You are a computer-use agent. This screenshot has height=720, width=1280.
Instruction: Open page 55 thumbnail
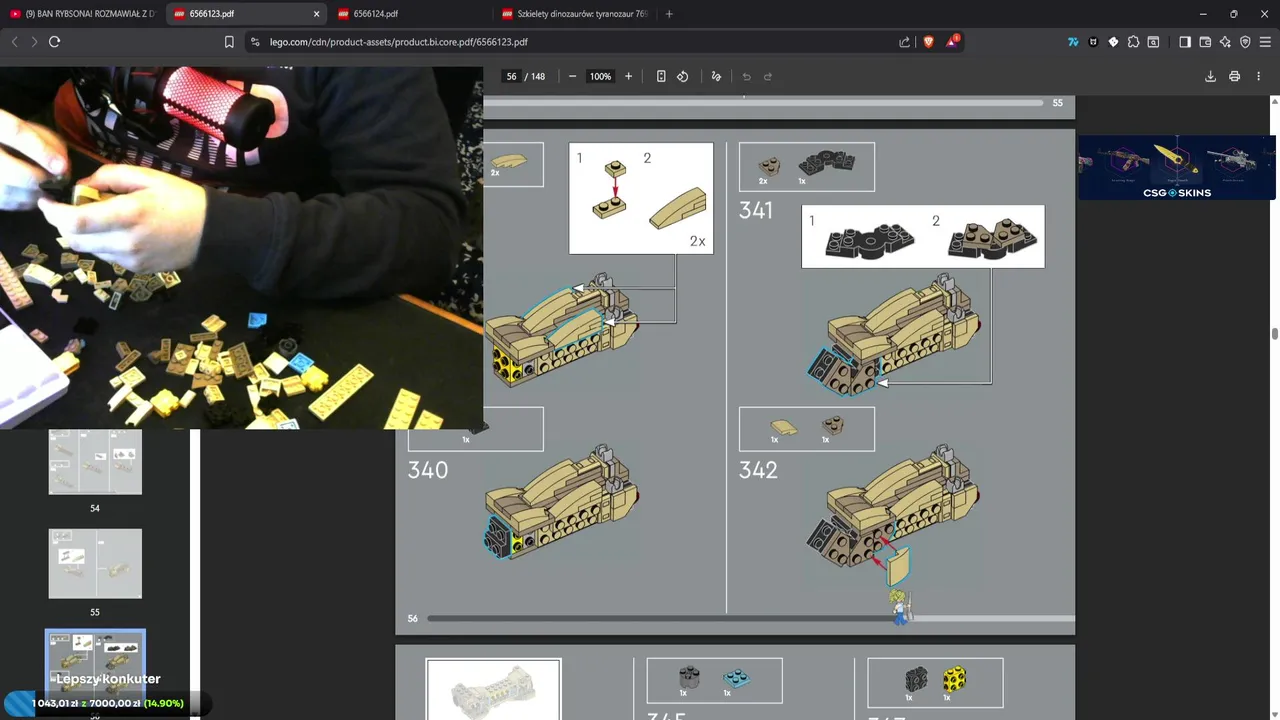point(95,564)
